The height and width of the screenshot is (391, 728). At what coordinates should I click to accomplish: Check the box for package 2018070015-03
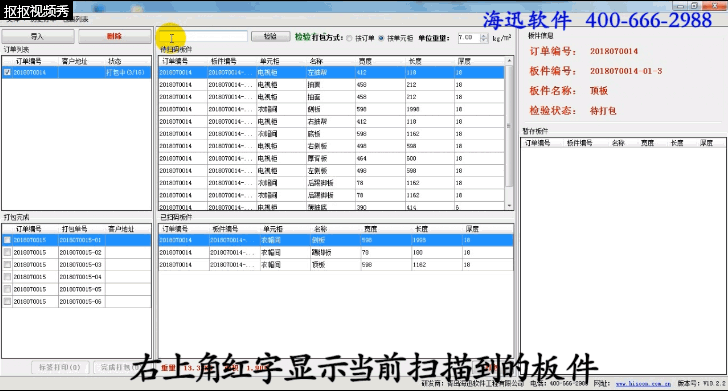click(7, 264)
